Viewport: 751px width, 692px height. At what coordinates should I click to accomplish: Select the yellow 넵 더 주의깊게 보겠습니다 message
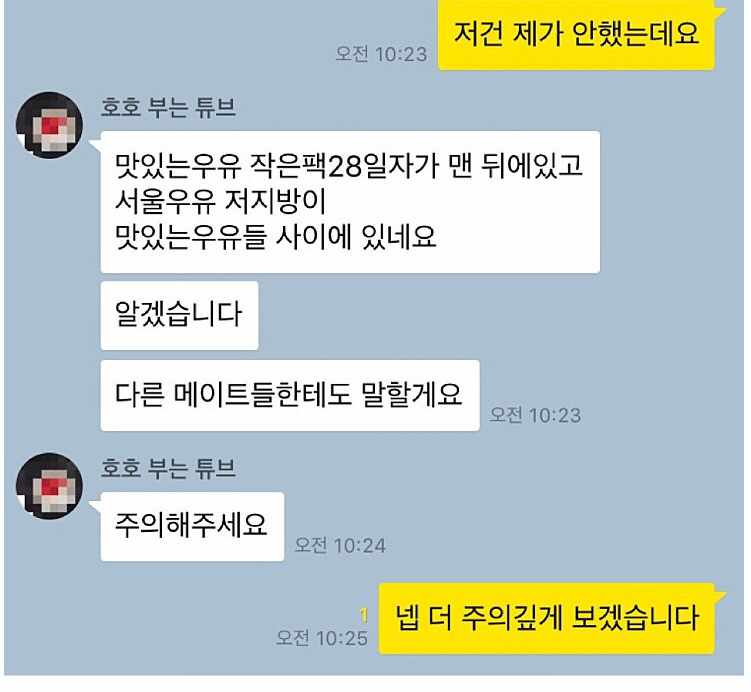[x=546, y=618]
